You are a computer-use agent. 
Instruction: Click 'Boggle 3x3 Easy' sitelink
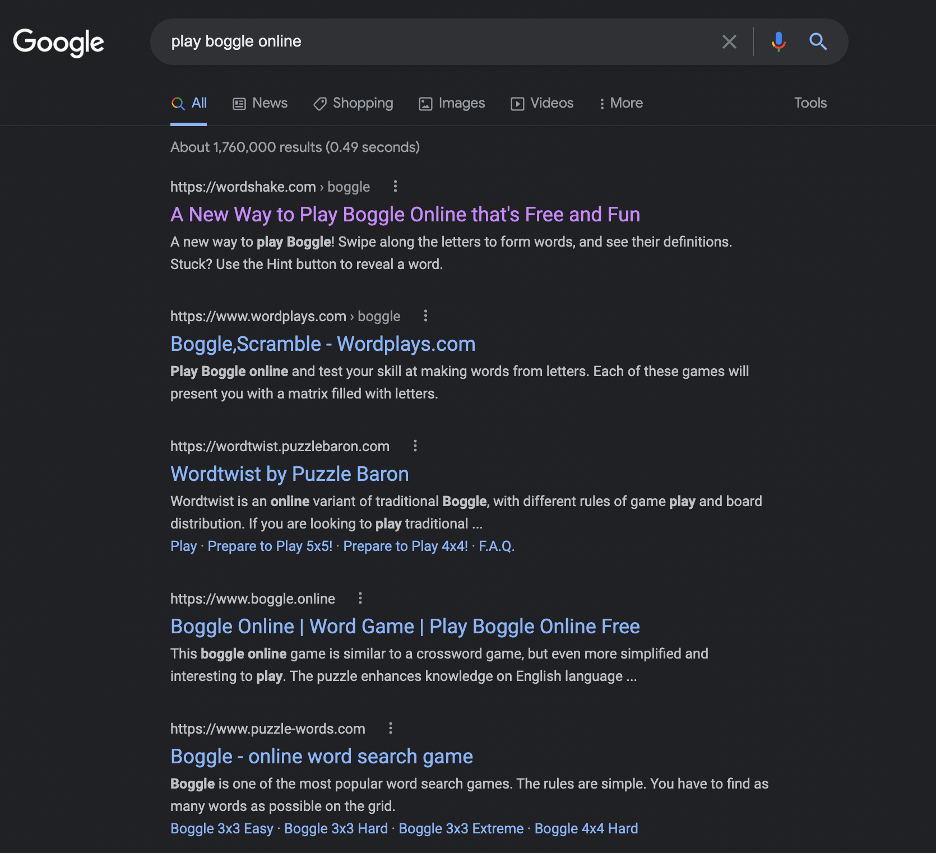tap(222, 829)
